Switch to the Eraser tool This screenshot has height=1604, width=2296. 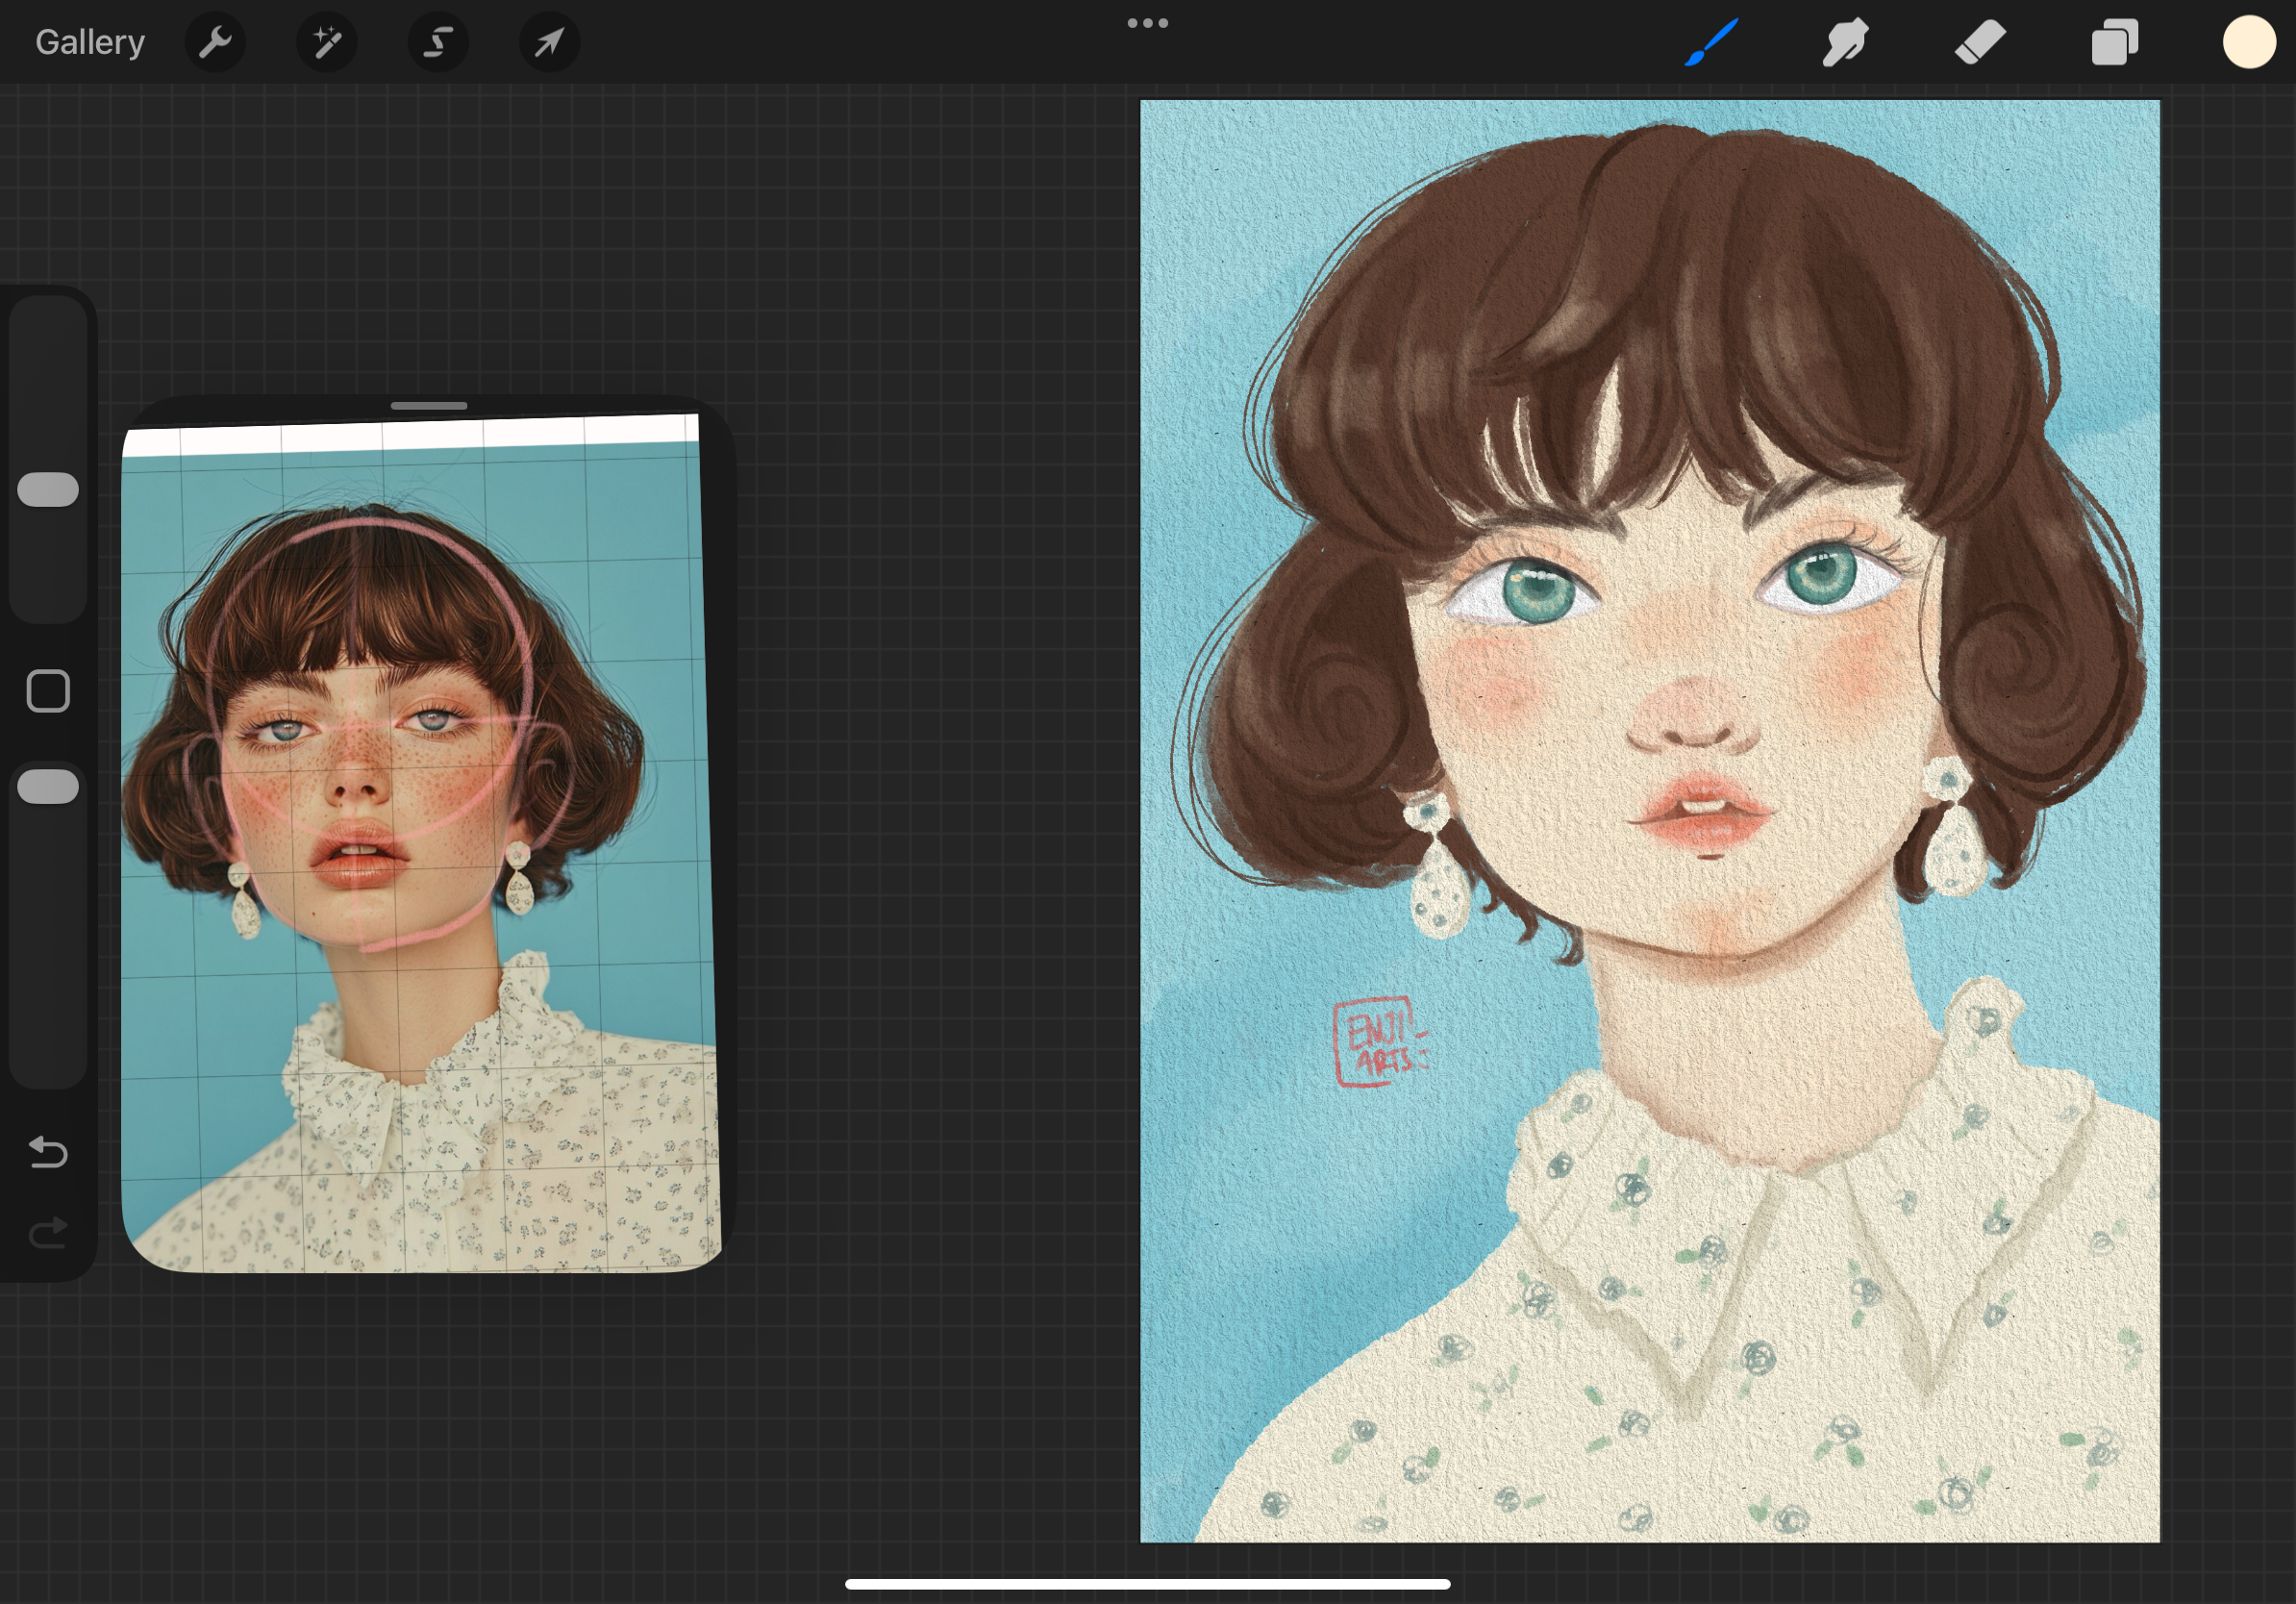[x=1979, y=42]
